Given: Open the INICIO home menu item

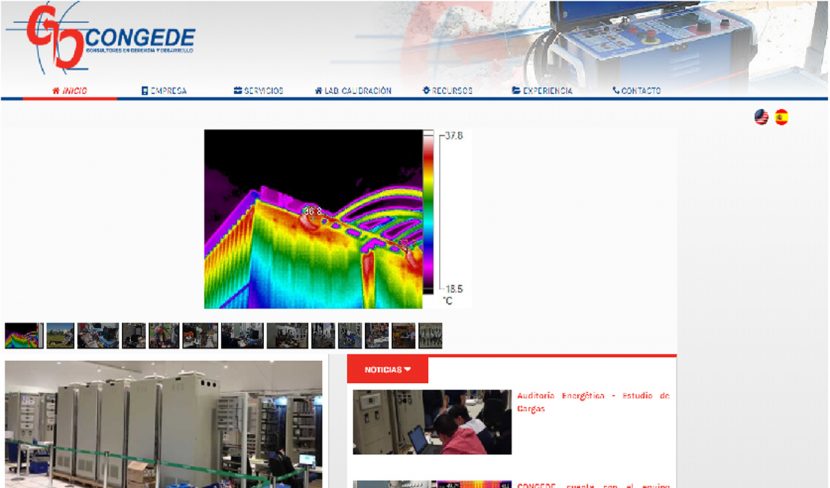Looking at the screenshot, I should click(x=70, y=91).
